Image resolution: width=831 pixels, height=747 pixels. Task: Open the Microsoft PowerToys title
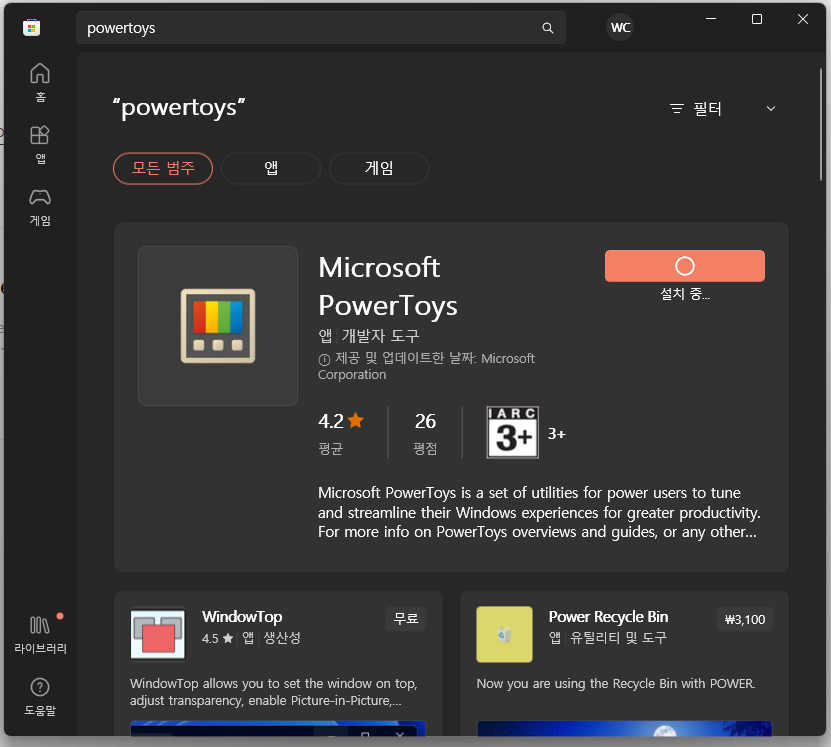tap(387, 287)
